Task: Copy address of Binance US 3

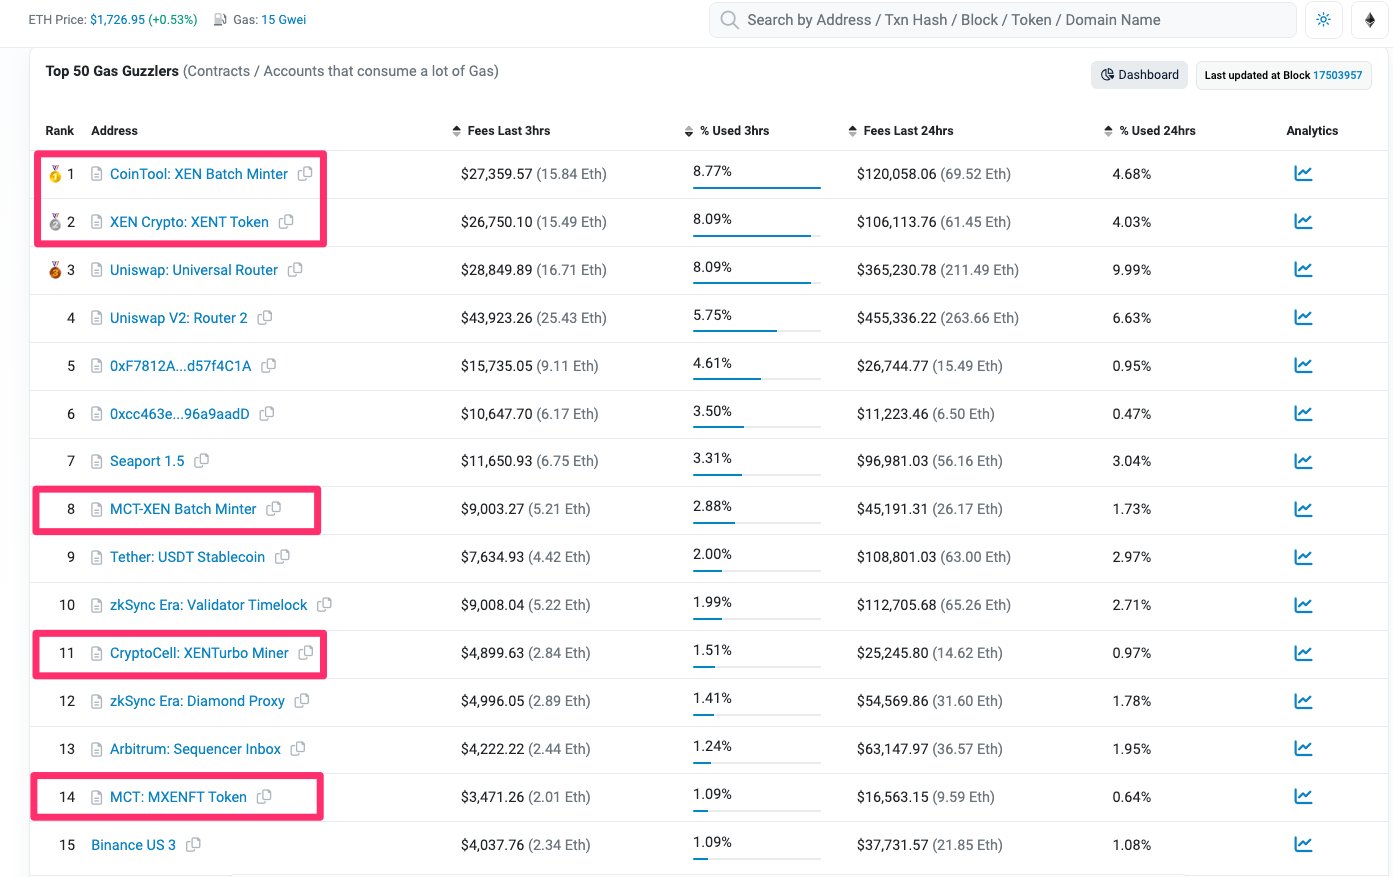Action: click(194, 844)
